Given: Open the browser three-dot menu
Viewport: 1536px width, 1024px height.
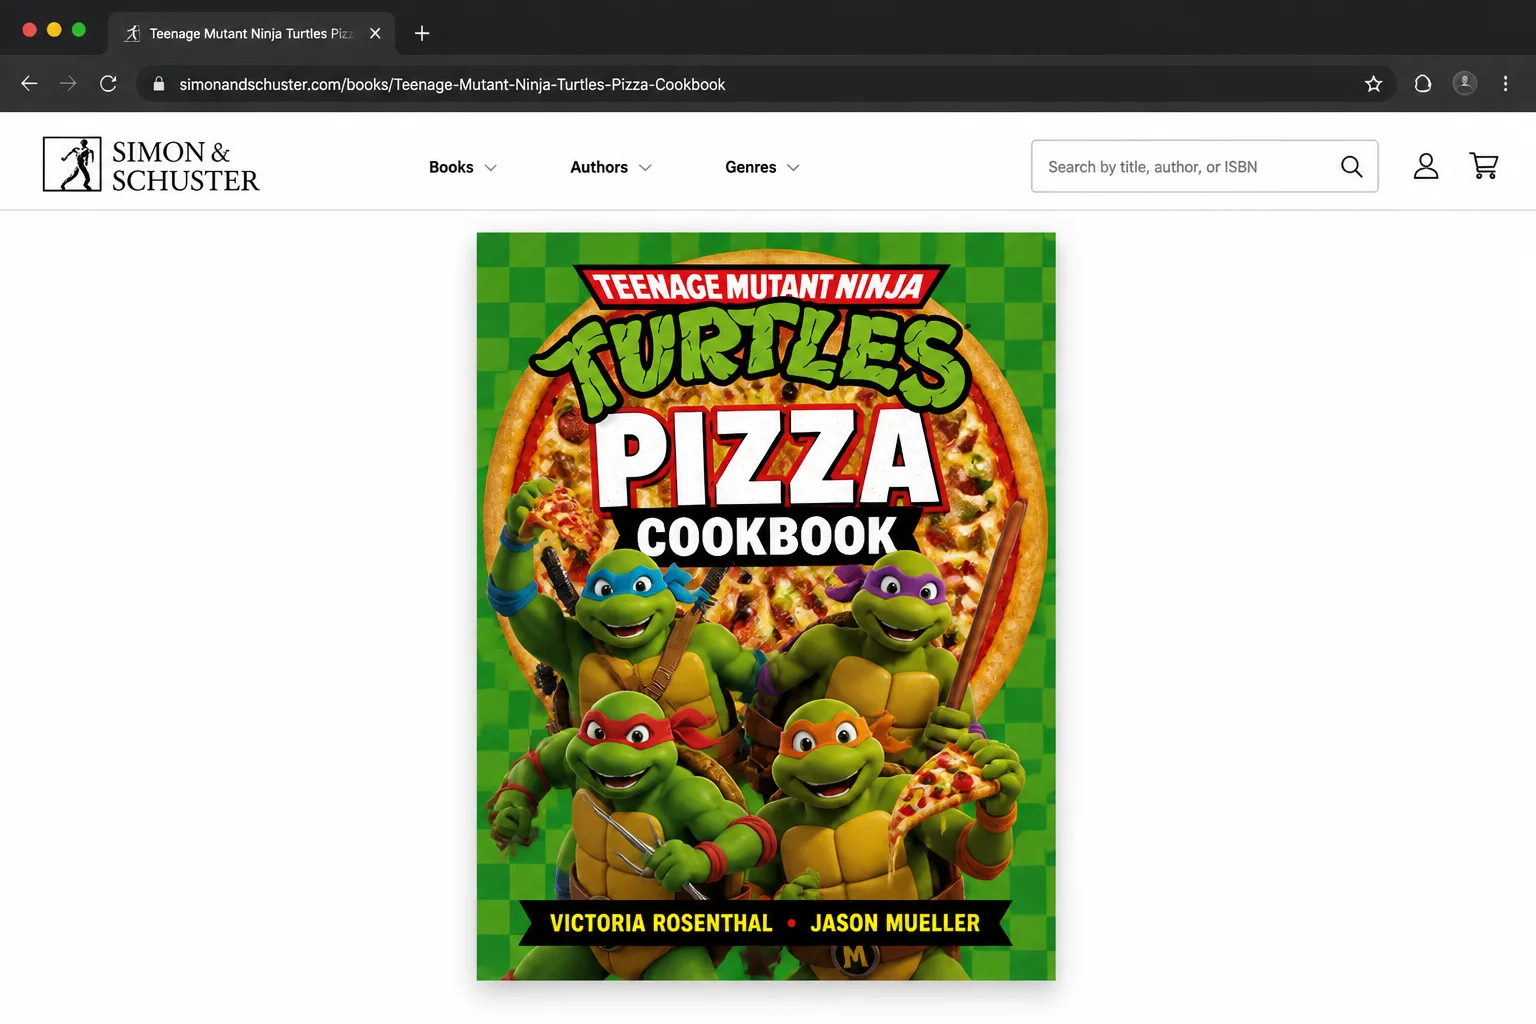Looking at the screenshot, I should click(1505, 84).
